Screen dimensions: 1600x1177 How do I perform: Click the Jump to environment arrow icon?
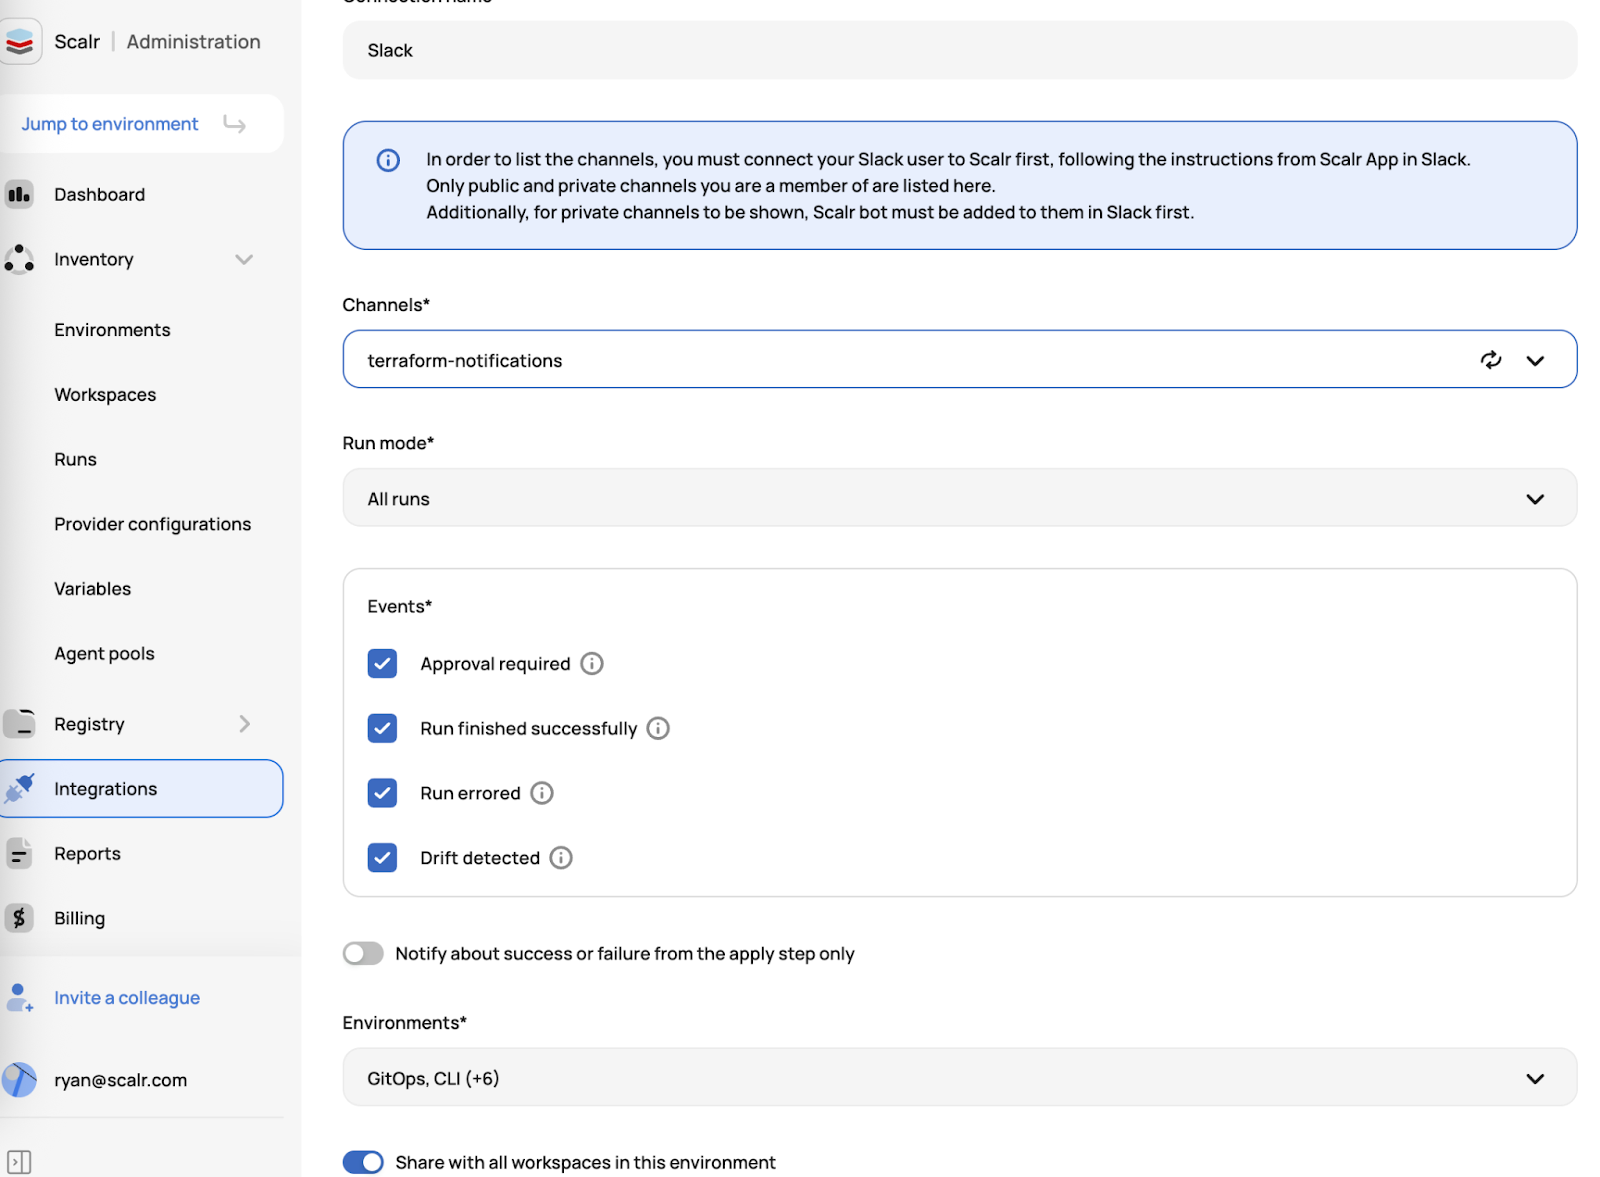[x=234, y=124]
